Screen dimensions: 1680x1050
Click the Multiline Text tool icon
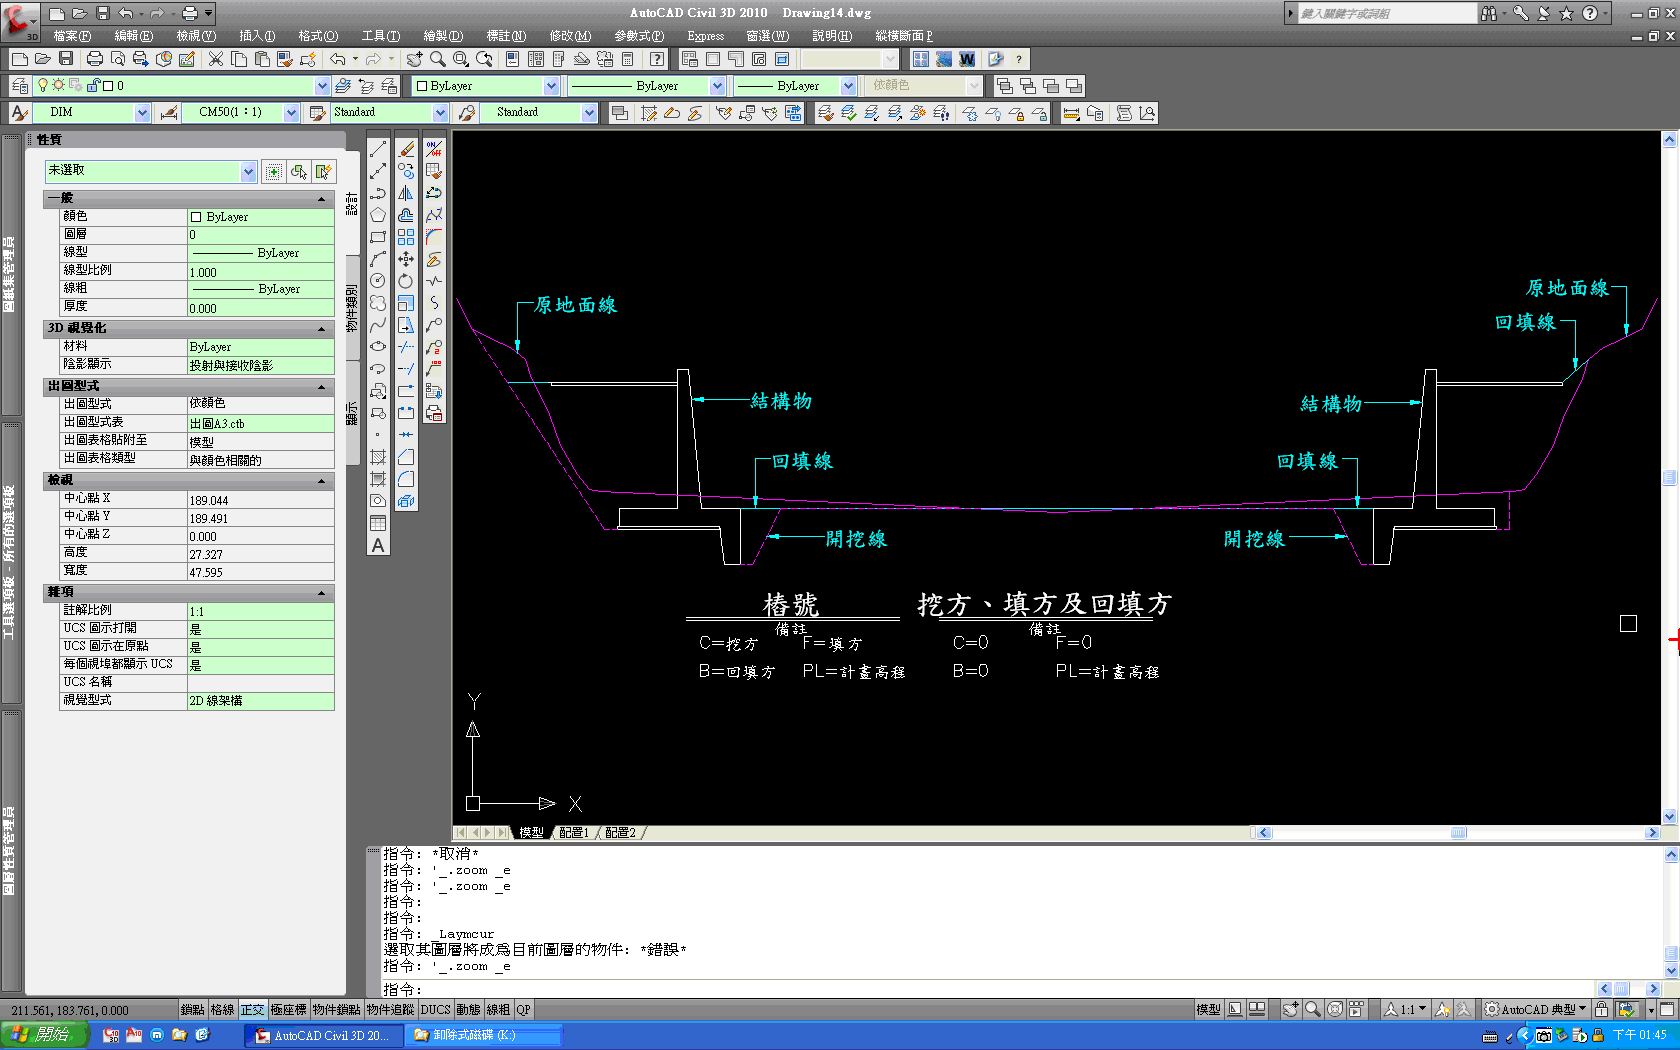(378, 545)
